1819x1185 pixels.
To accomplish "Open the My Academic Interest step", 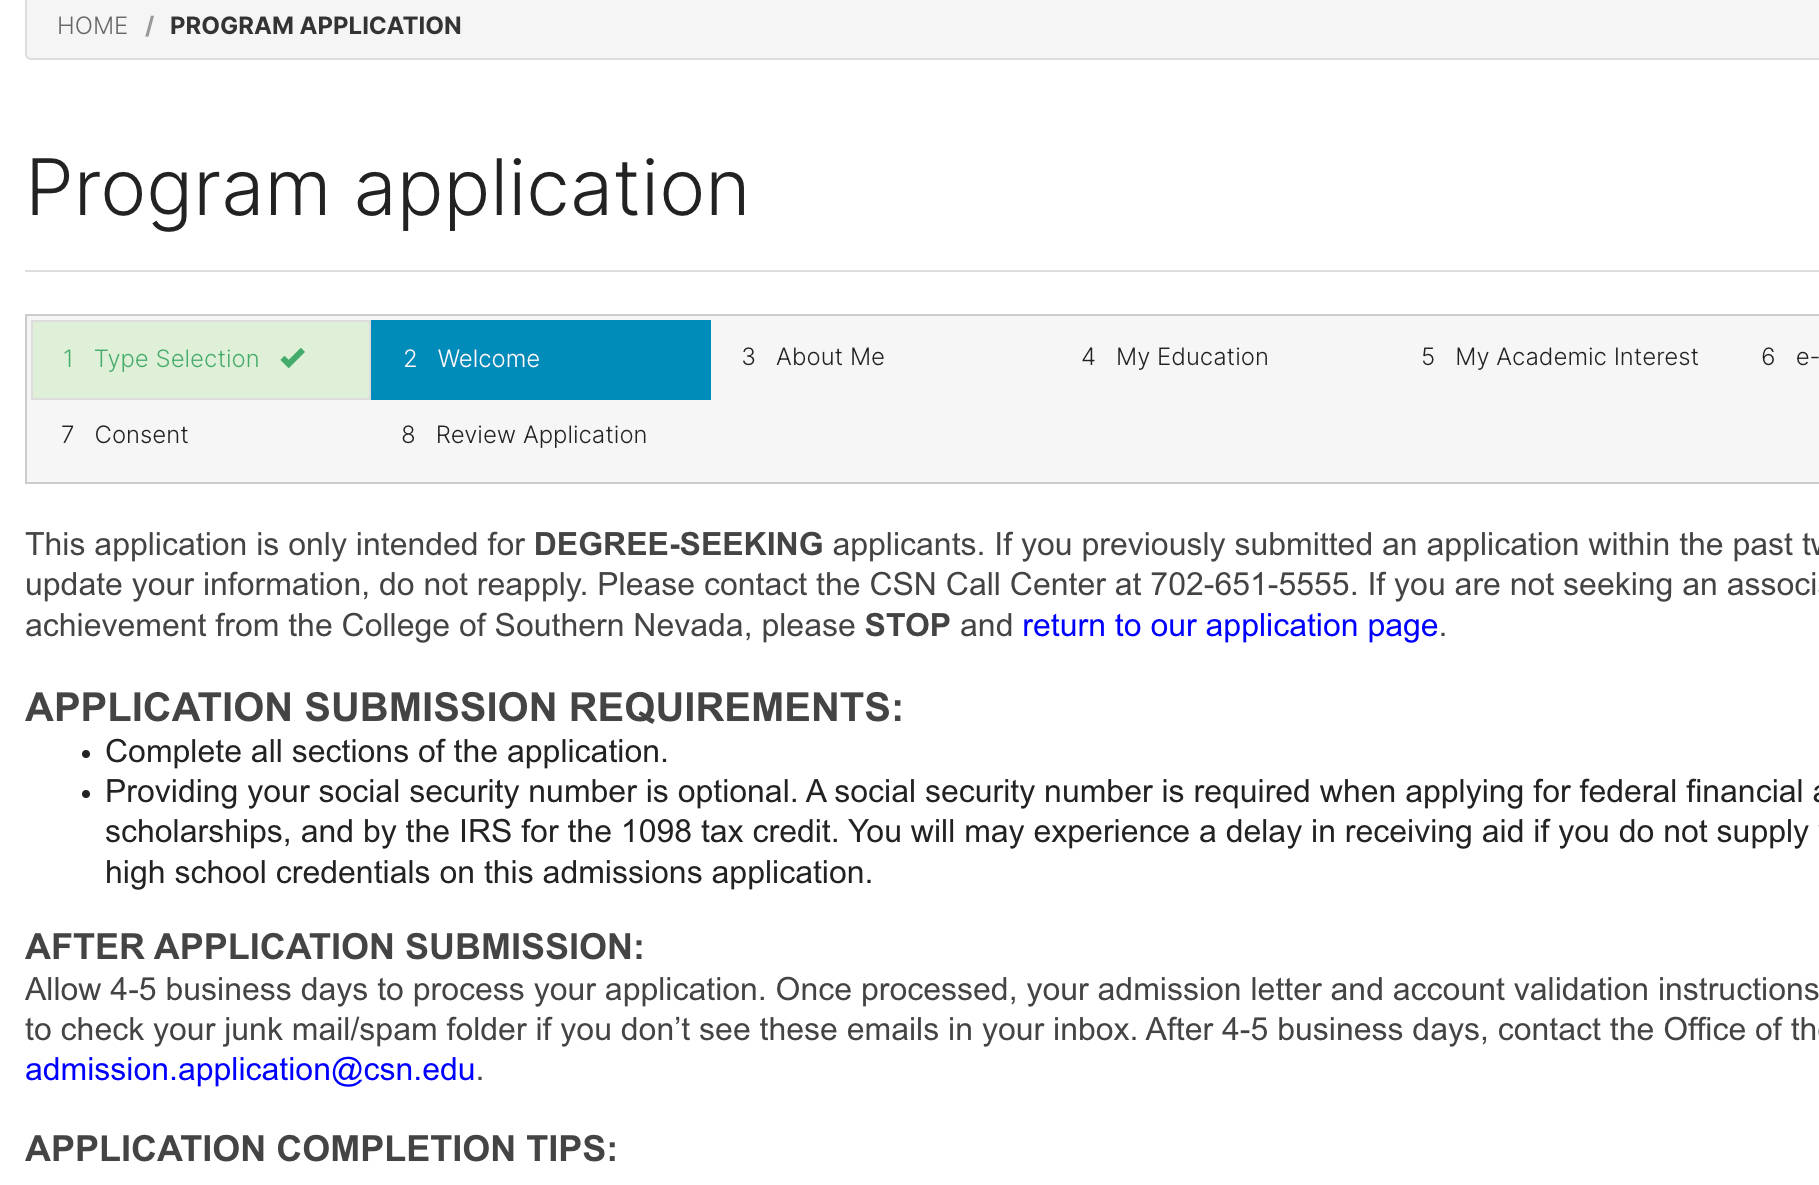I will [1576, 357].
